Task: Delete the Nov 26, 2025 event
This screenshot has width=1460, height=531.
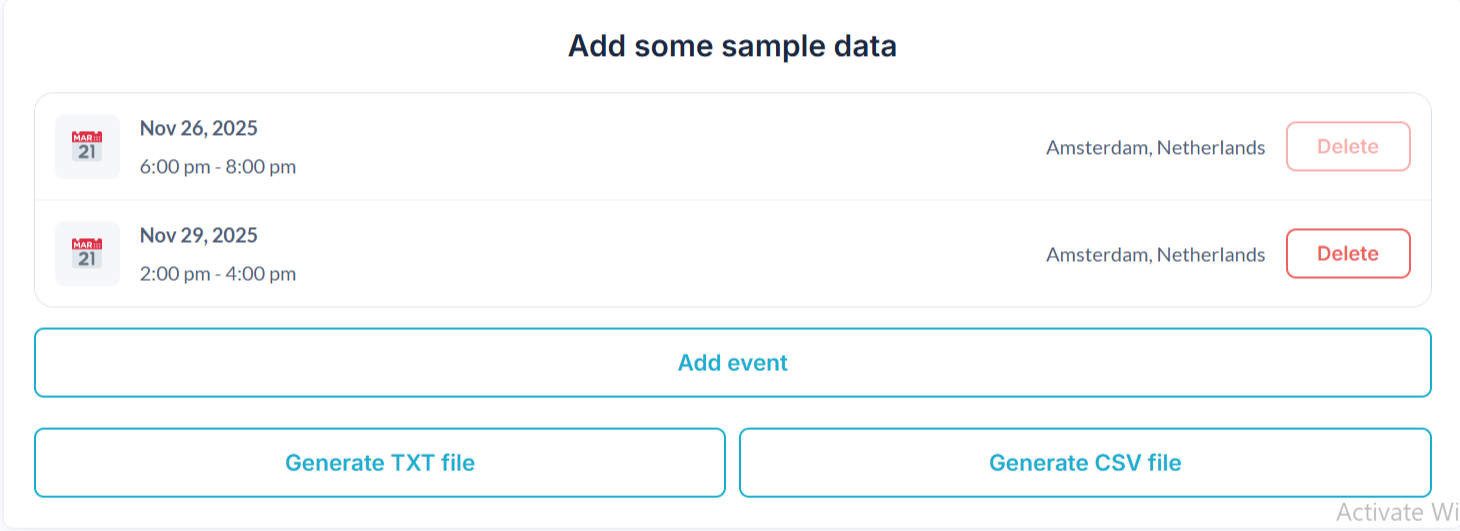Action: pos(1347,147)
